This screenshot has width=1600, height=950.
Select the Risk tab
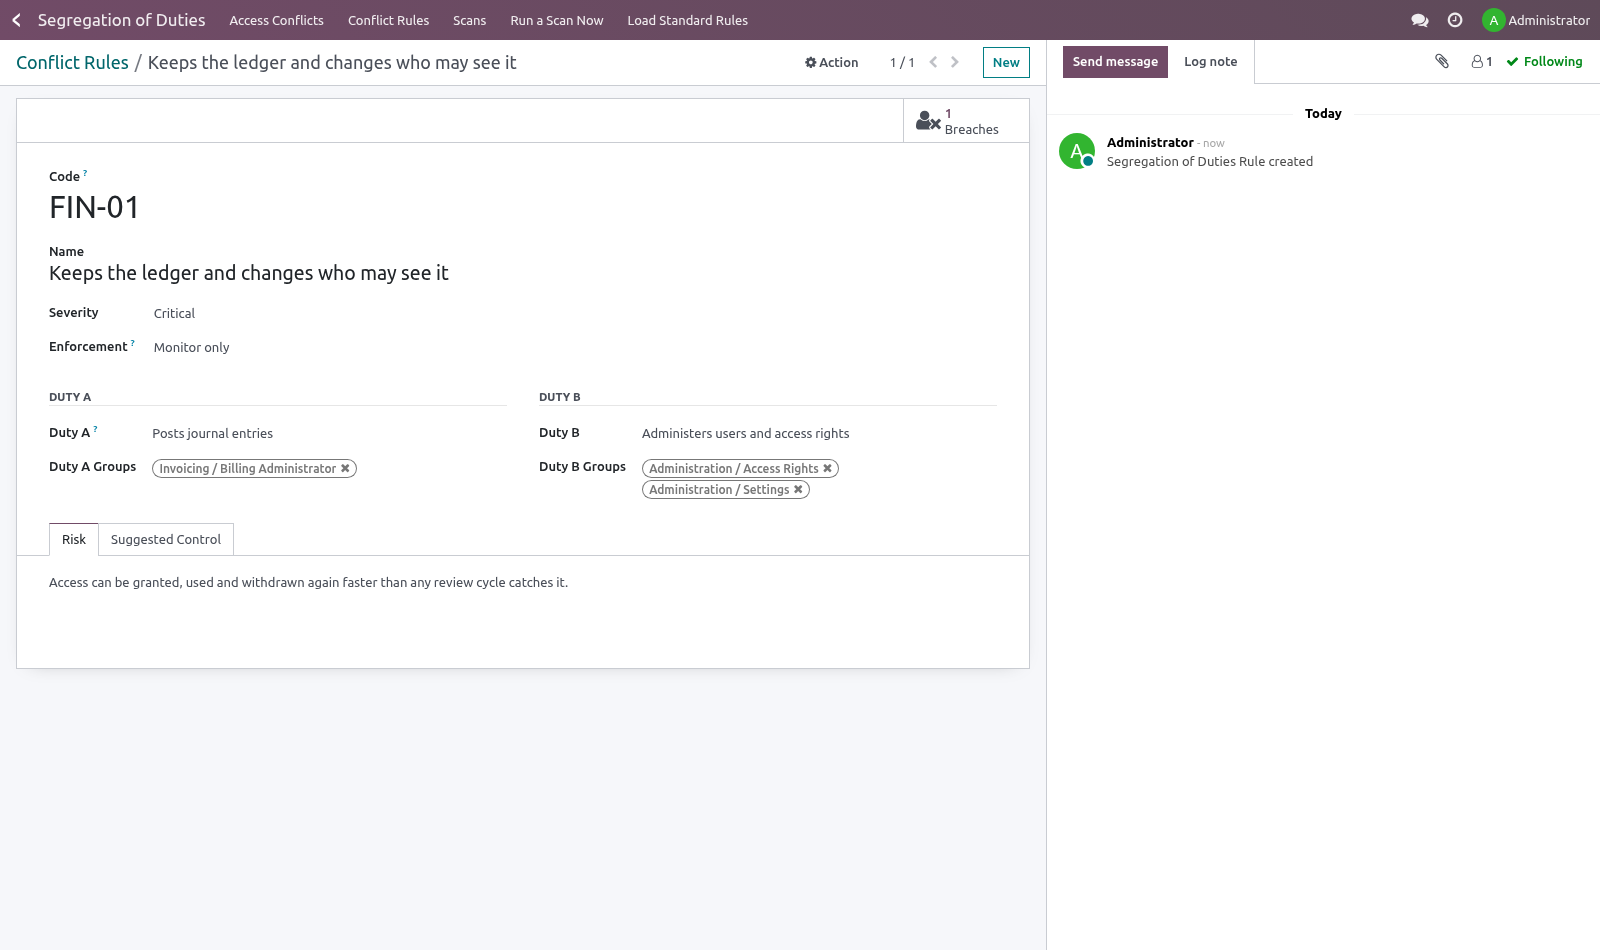click(74, 540)
